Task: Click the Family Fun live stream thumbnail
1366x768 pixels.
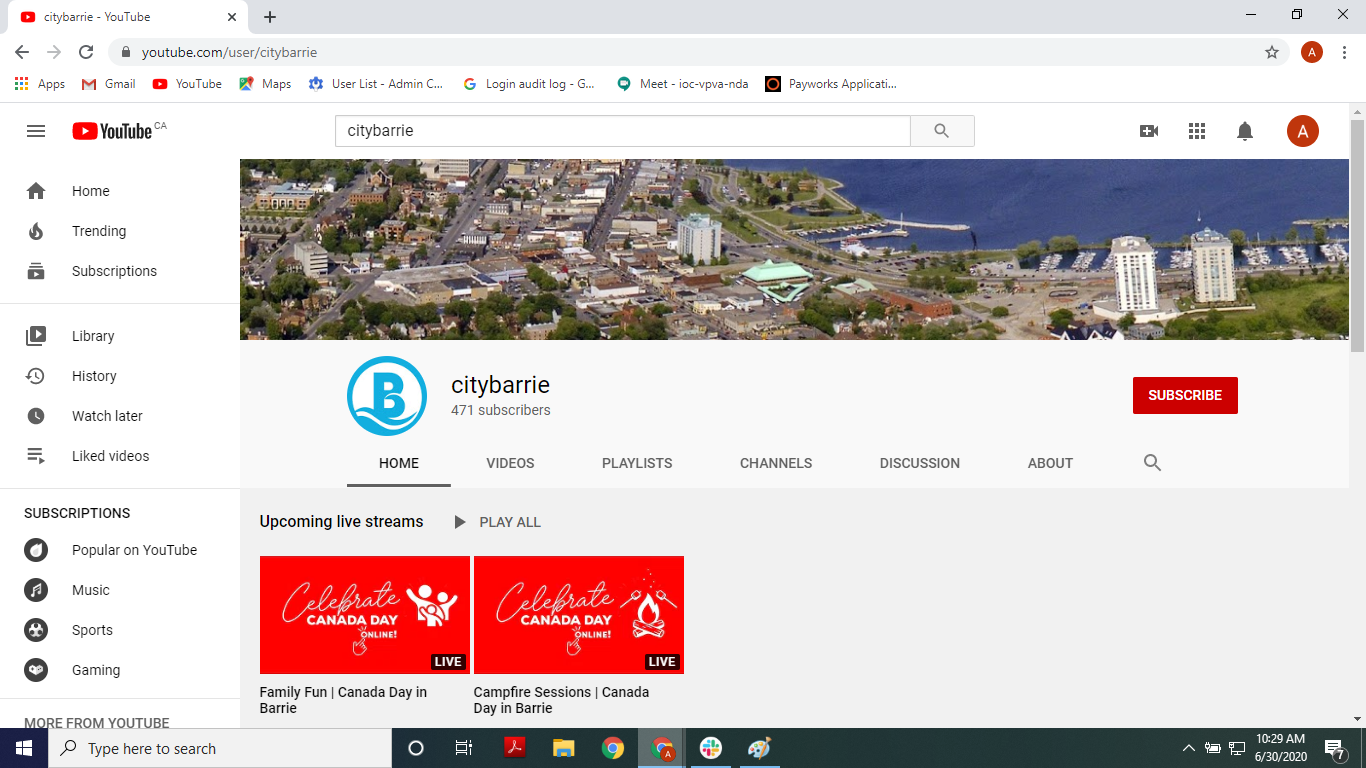Action: point(365,615)
